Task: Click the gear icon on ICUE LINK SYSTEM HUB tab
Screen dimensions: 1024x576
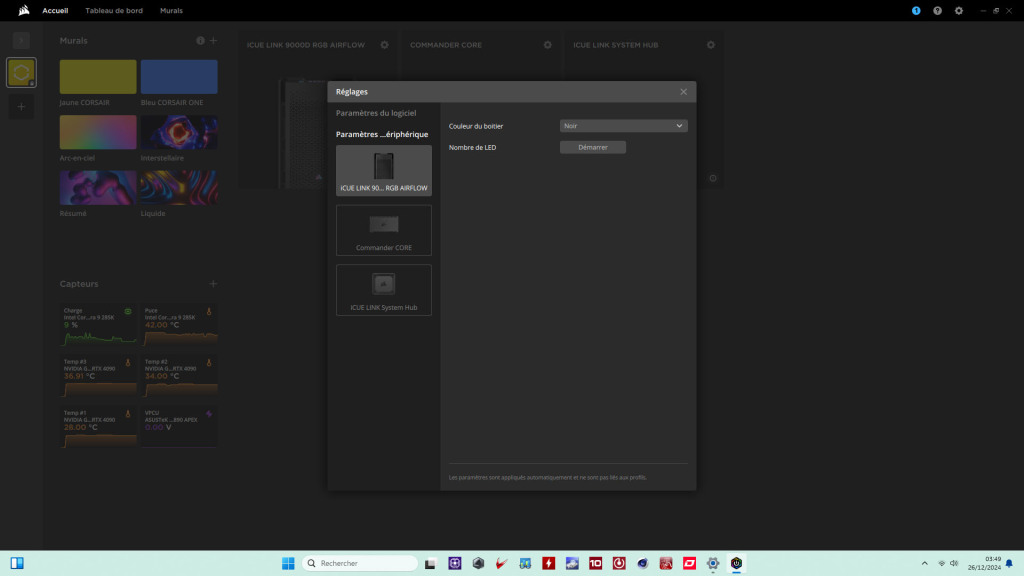Action: (x=711, y=44)
